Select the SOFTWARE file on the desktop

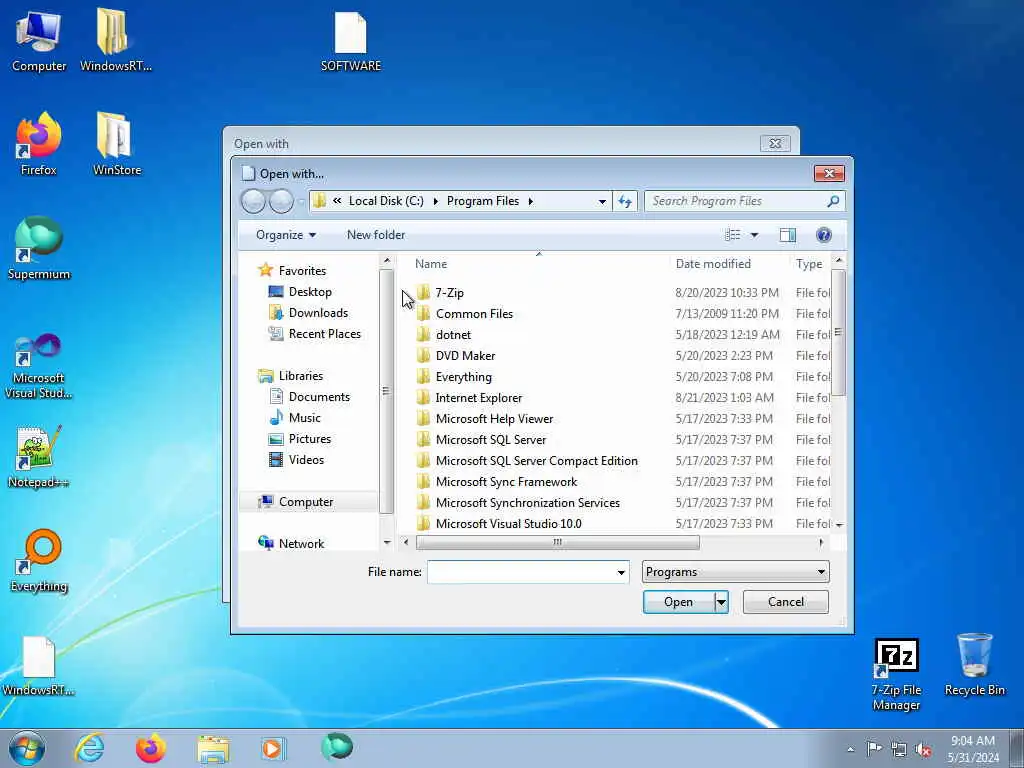[351, 40]
